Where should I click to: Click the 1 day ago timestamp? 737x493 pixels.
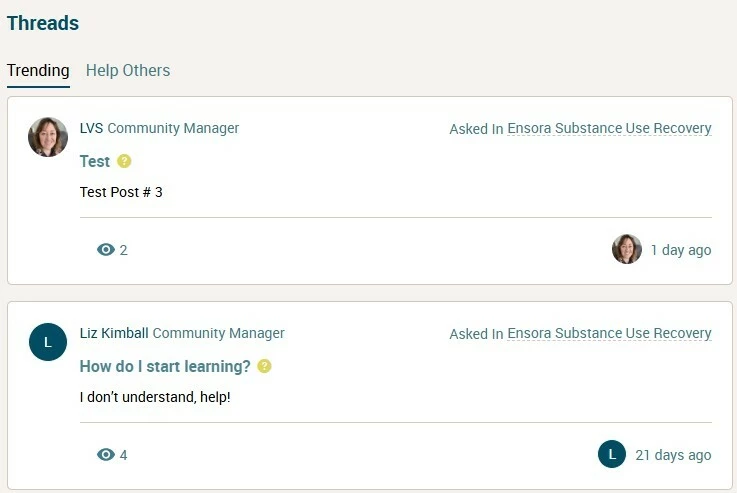pyautogui.click(x=681, y=250)
